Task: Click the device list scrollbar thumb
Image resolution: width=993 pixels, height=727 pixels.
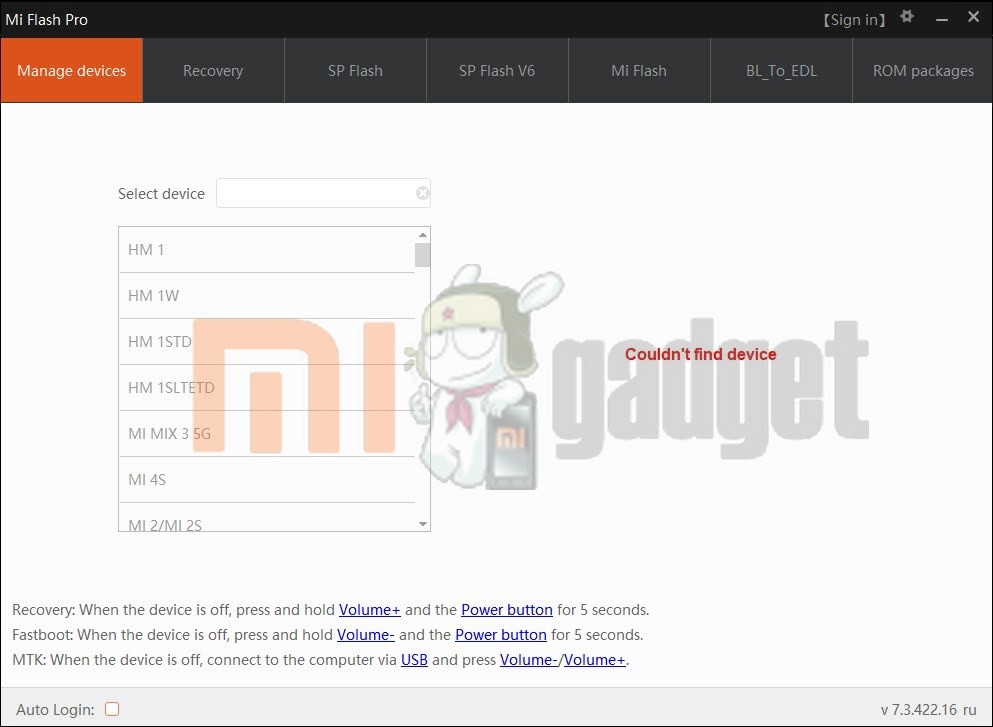Action: (422, 255)
